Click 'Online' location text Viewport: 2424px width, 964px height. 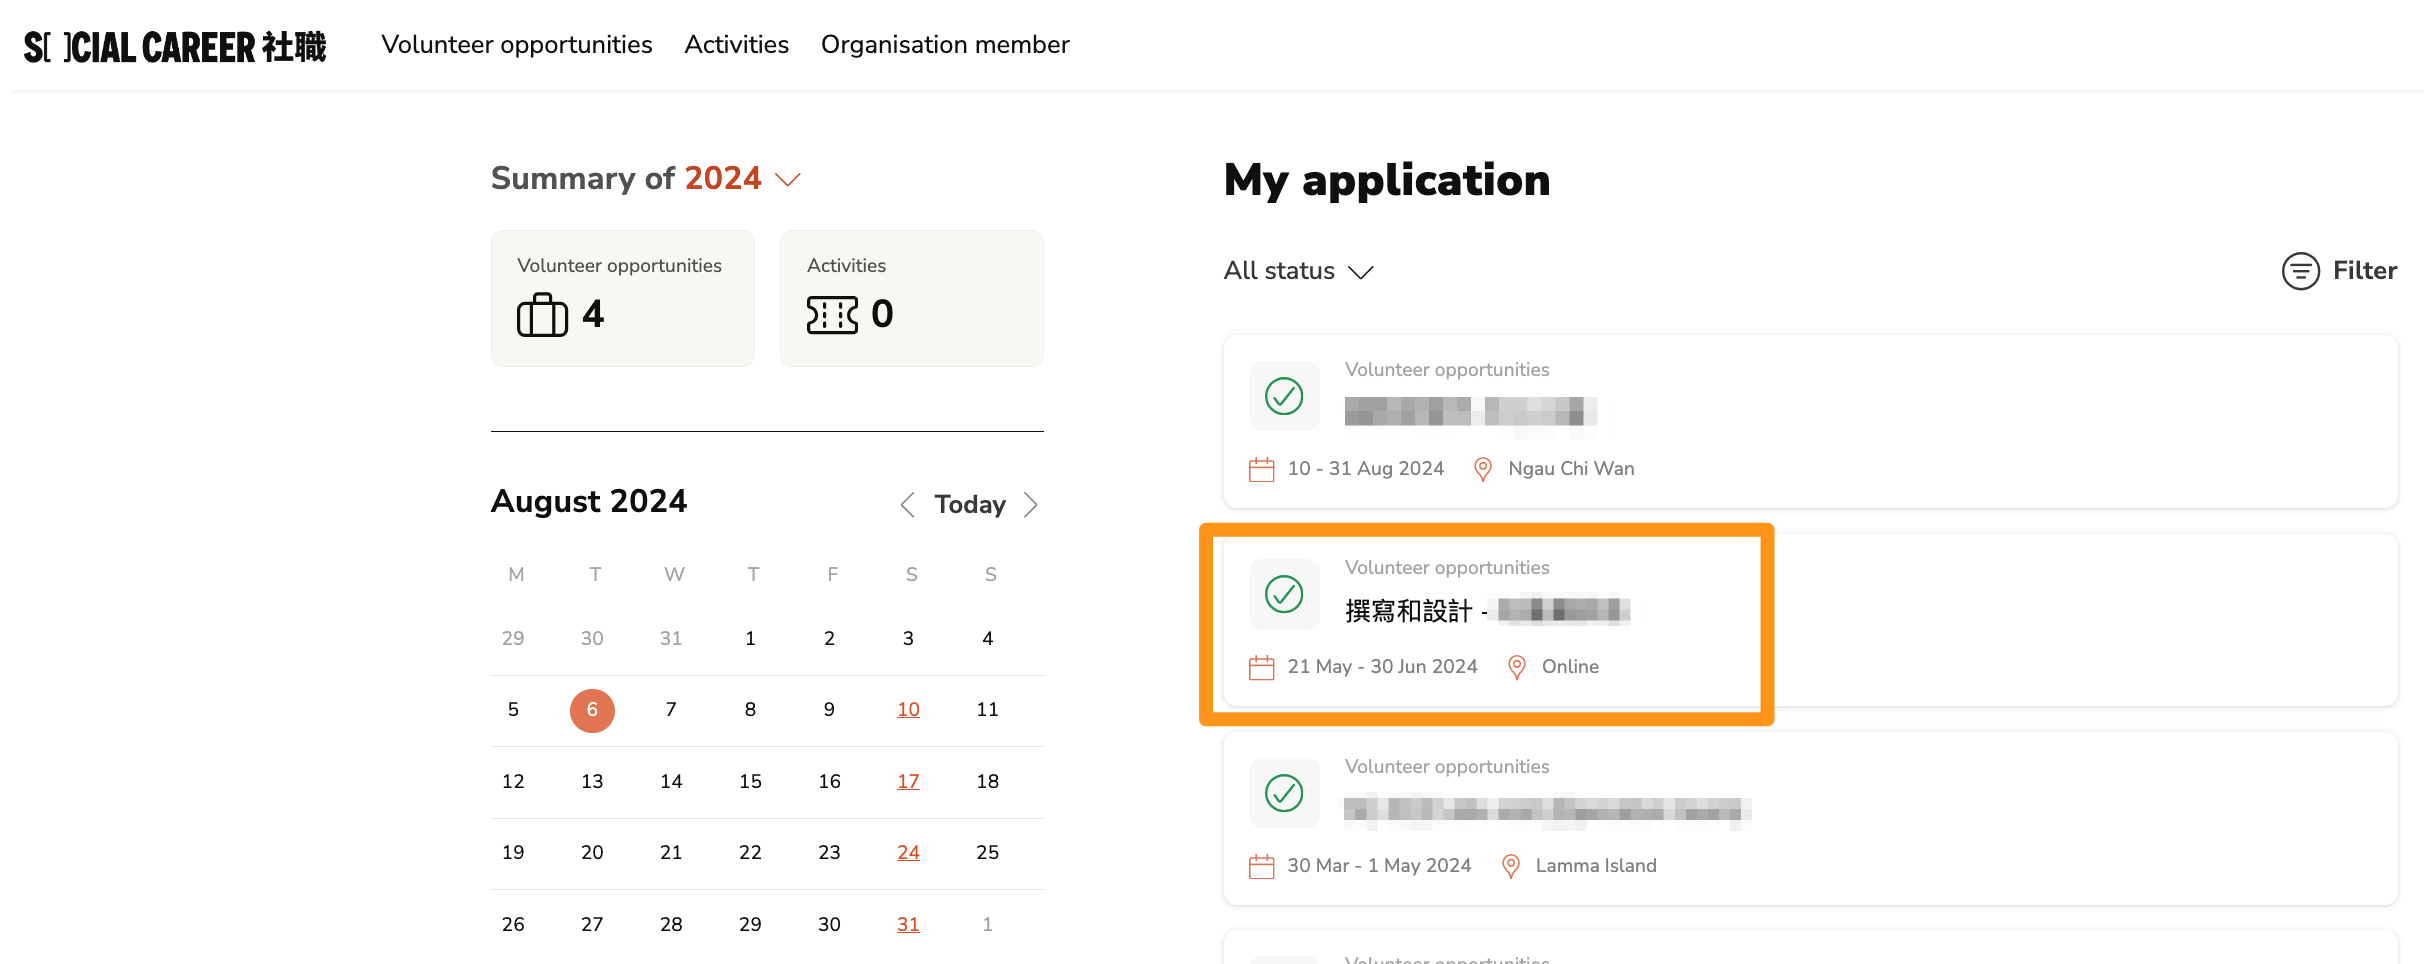[1570, 667]
